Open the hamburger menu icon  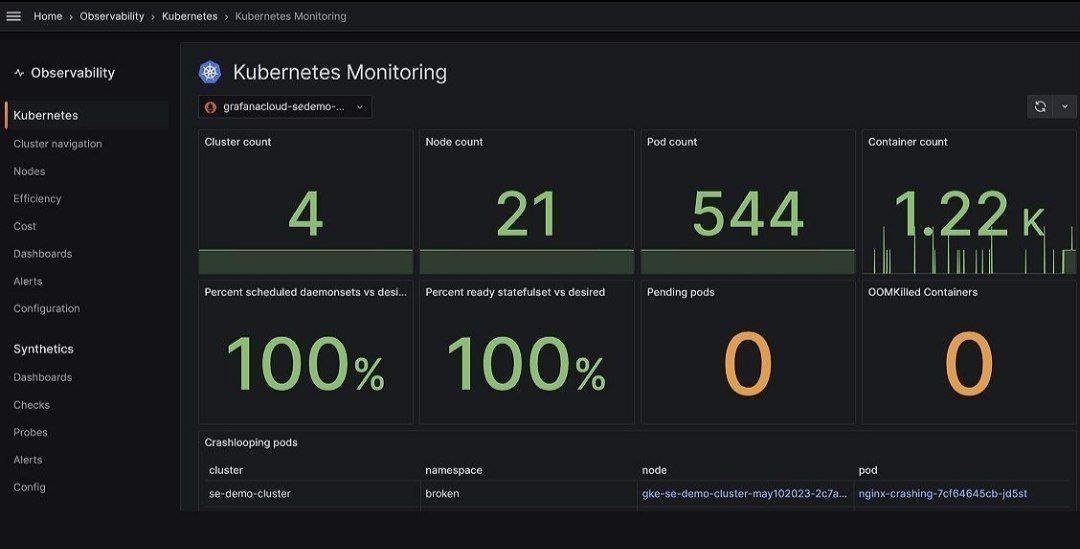point(13,16)
